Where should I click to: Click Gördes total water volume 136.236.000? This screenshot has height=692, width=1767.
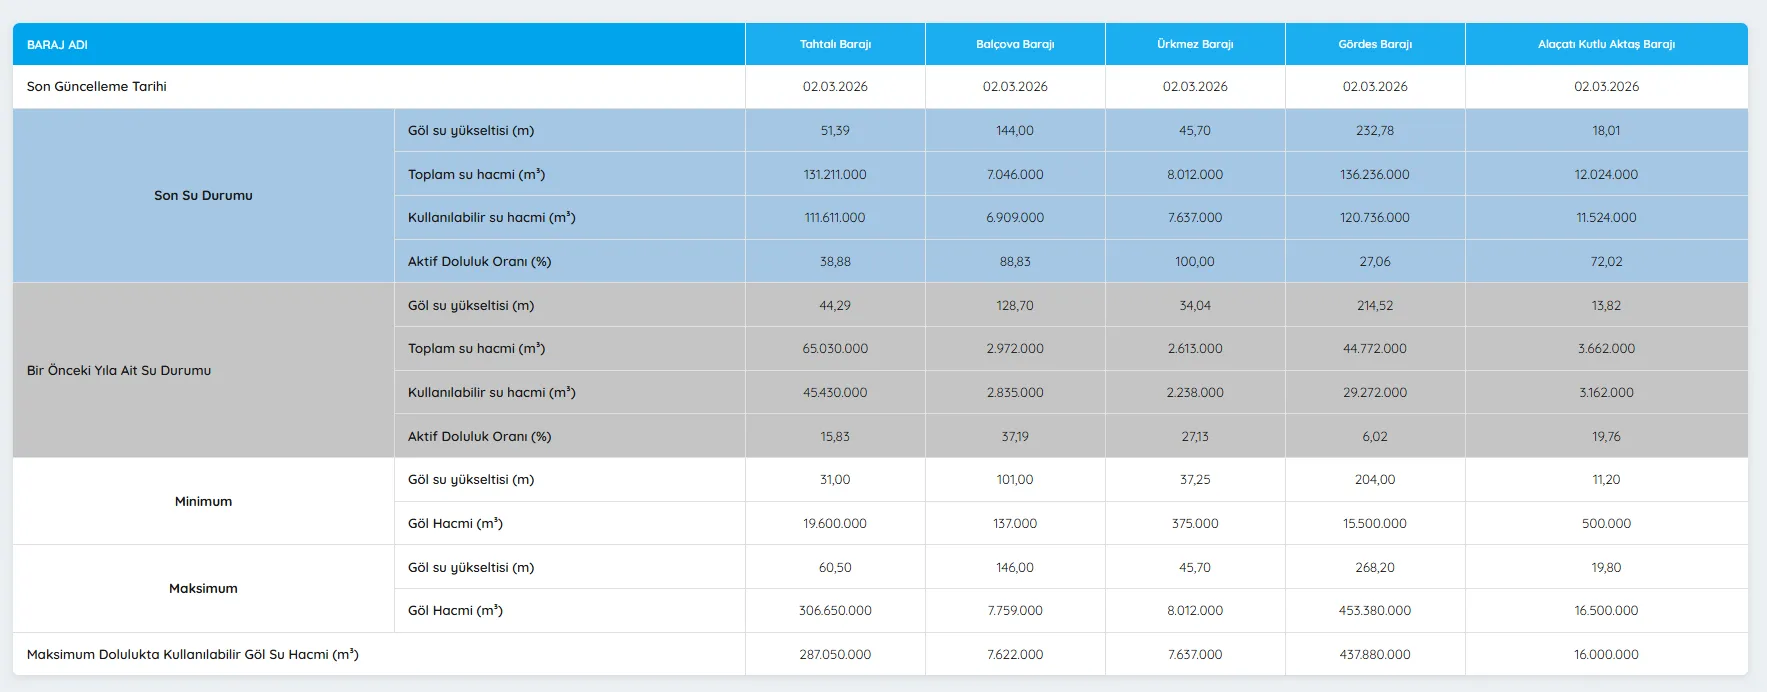click(x=1375, y=174)
